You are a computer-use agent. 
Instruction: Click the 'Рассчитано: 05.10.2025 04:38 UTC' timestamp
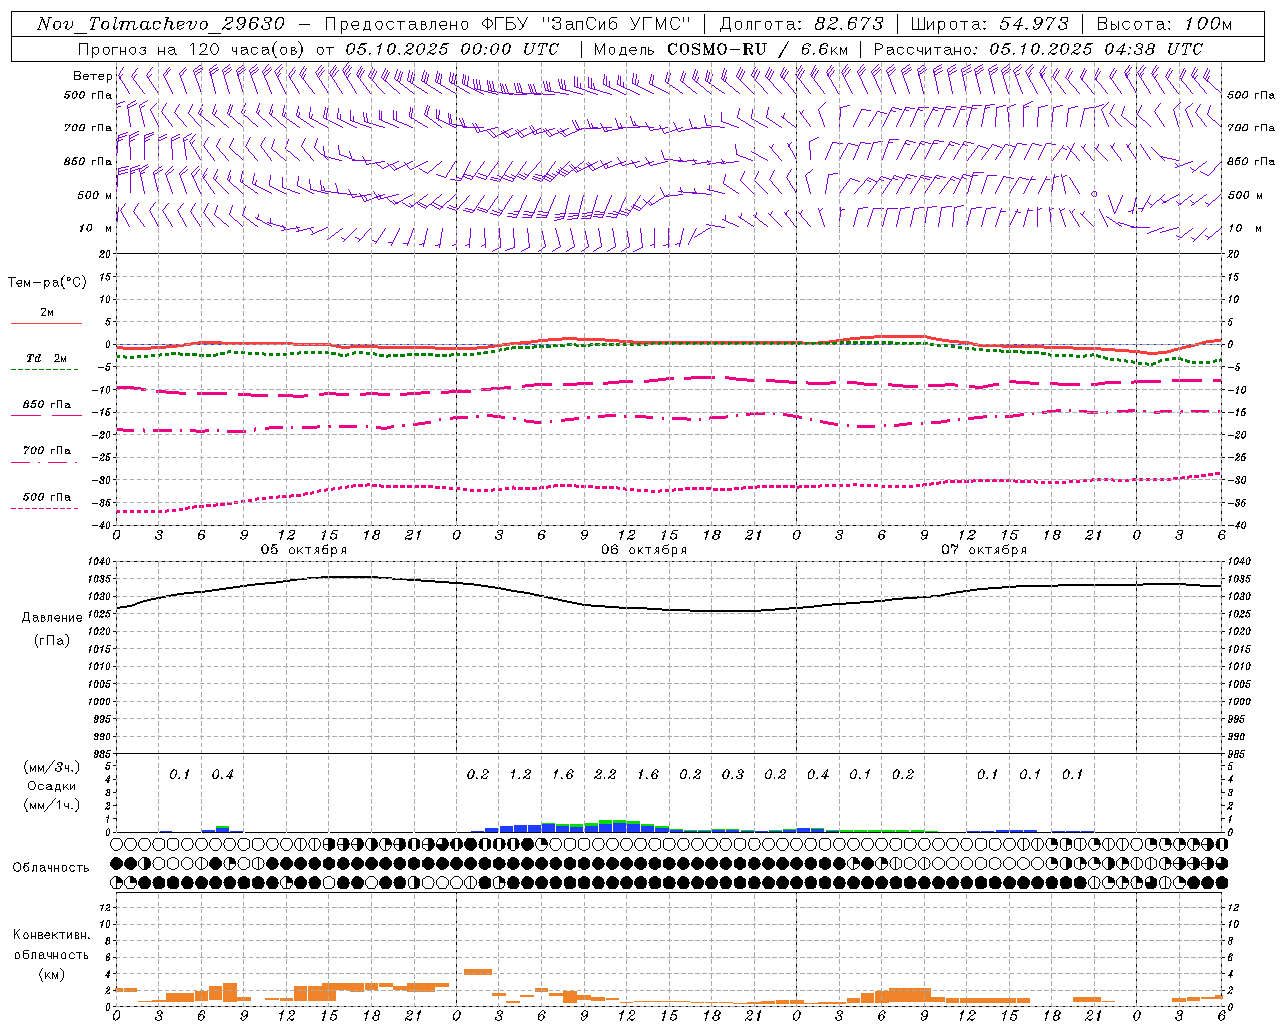(x=1038, y=49)
